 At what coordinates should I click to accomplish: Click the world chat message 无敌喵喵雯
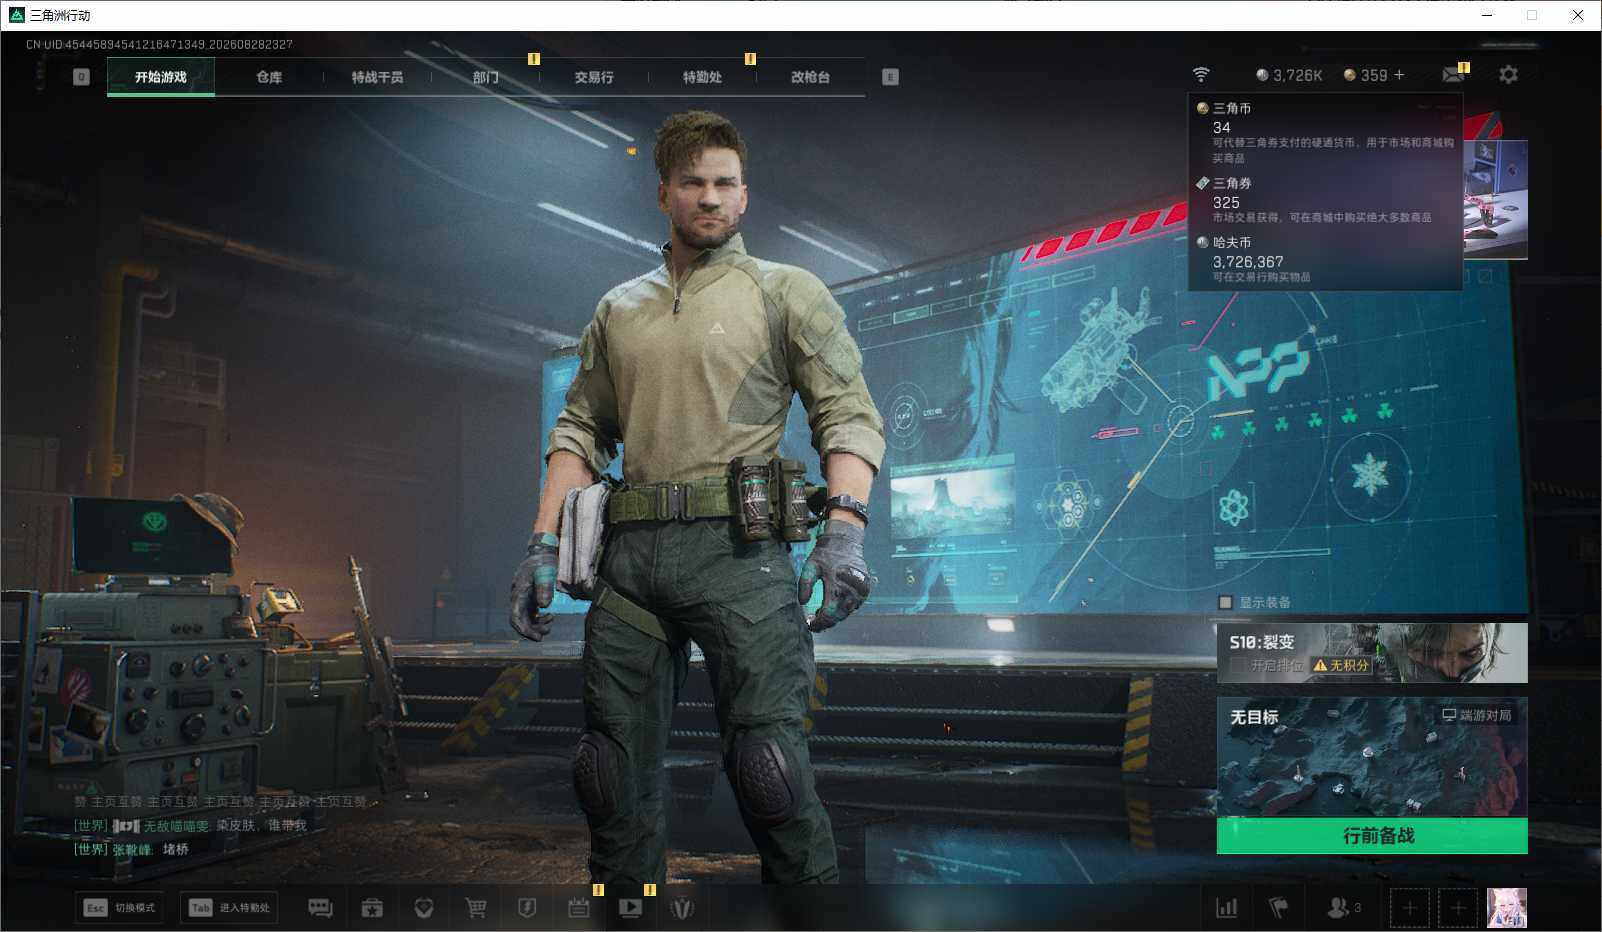click(x=190, y=825)
